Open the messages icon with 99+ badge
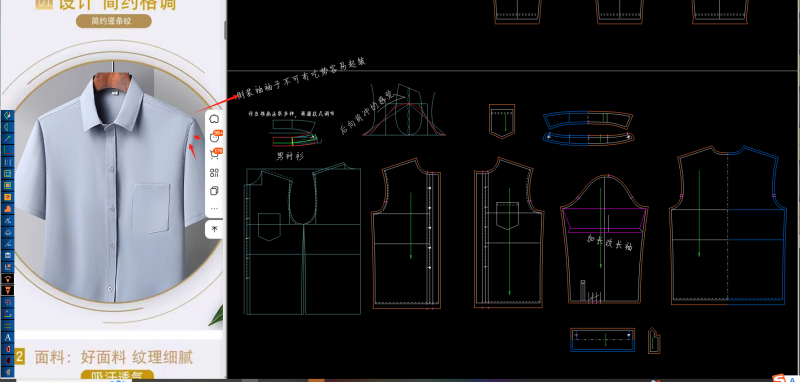The width and height of the screenshot is (800, 382). [x=215, y=136]
